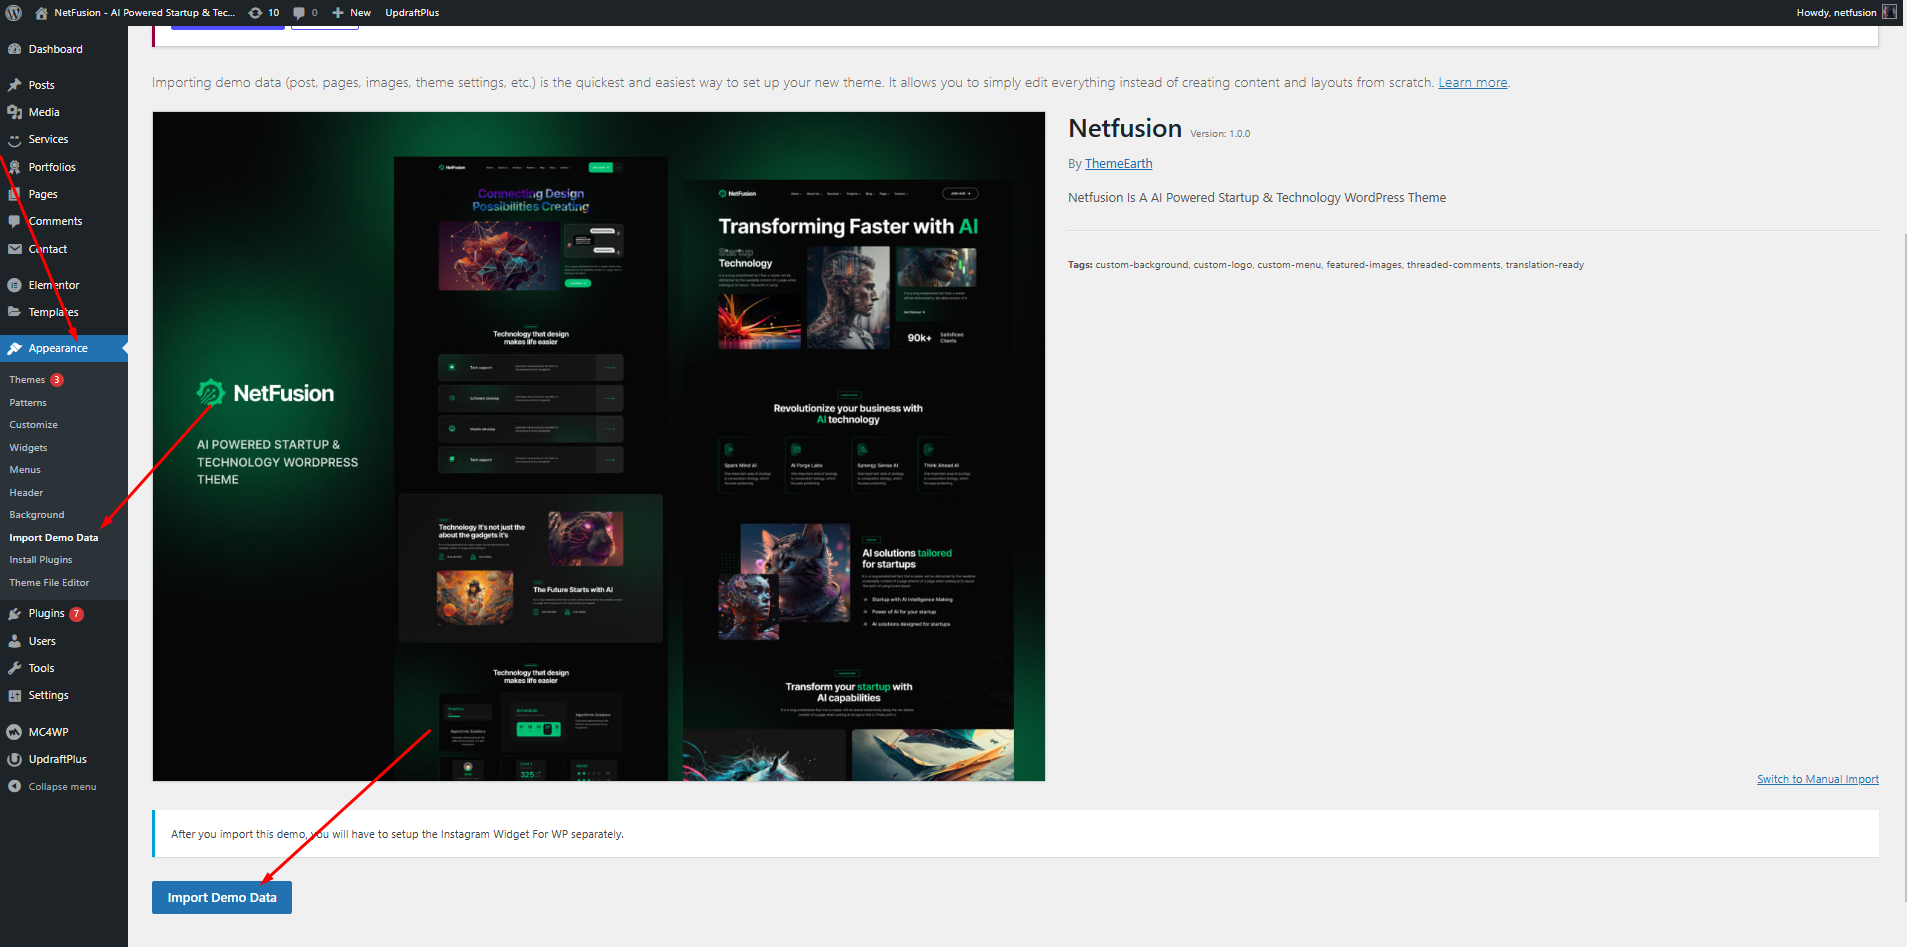Open the comments bubble icon in admin bar
Viewport: 1907px width, 947px height.
299,13
